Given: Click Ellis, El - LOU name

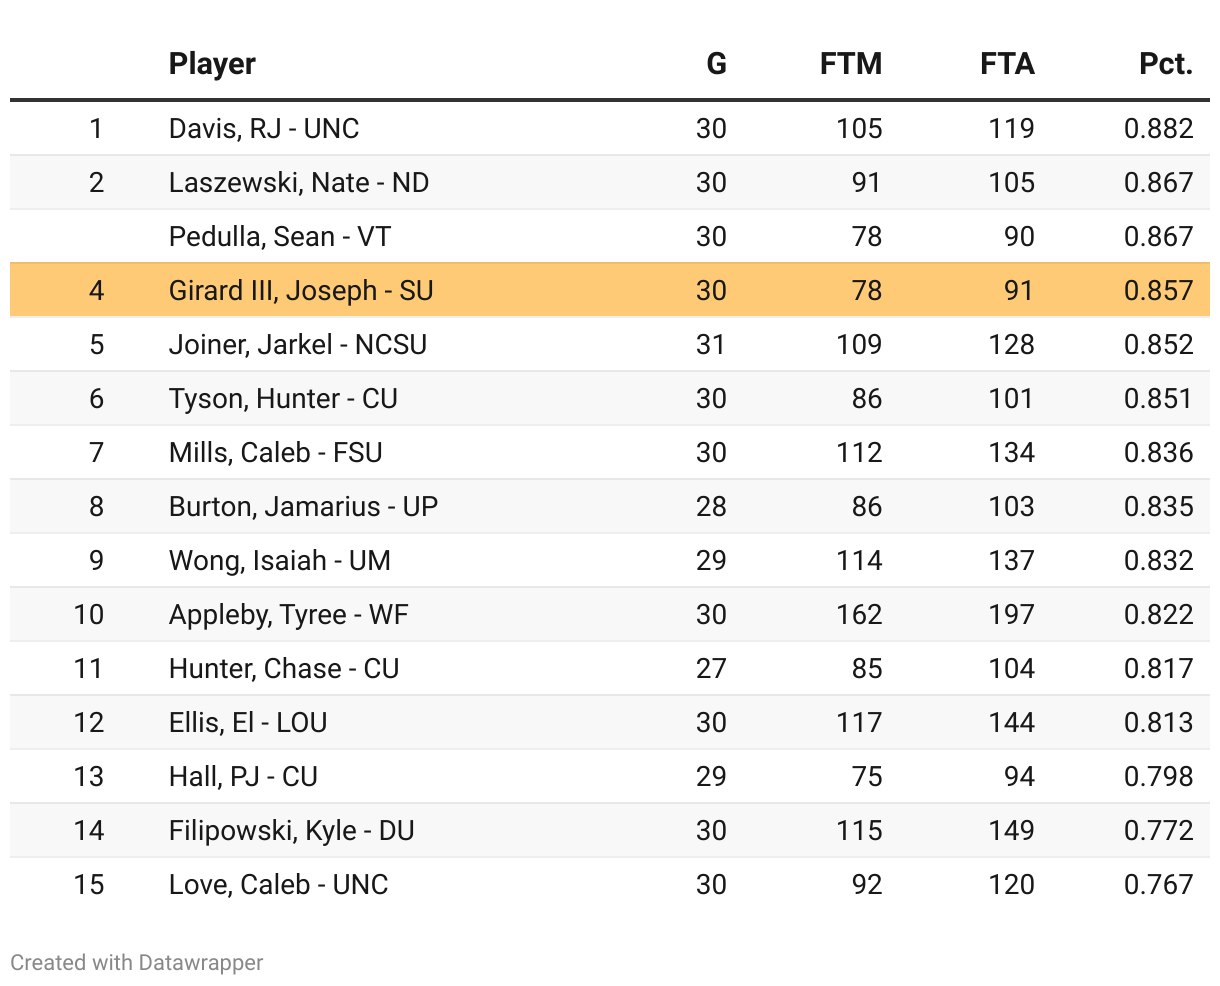Looking at the screenshot, I should coord(248,723).
